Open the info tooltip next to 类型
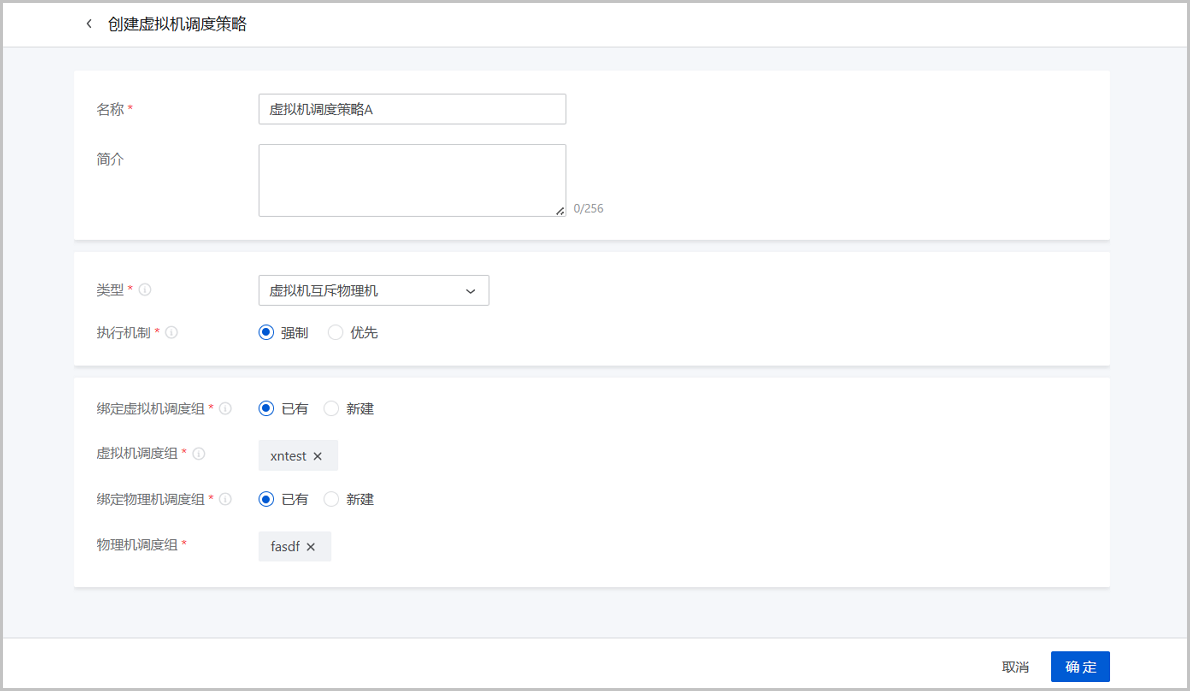1190x691 pixels. coord(145,289)
